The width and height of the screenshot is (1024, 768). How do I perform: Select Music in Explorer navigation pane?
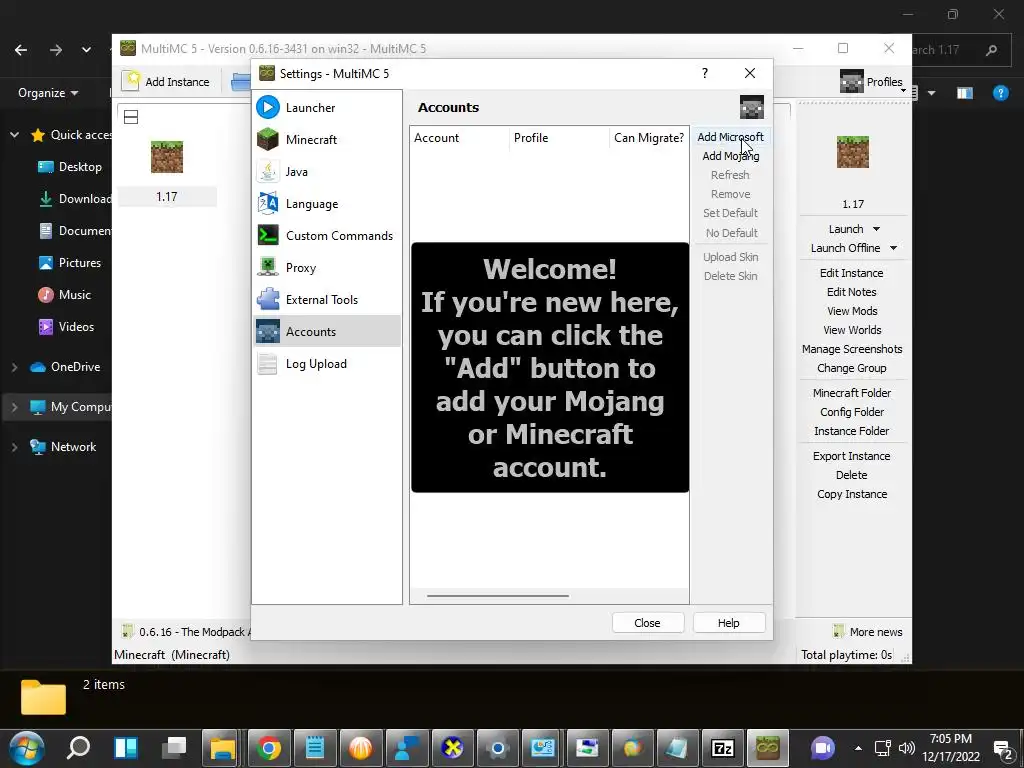coord(65,295)
